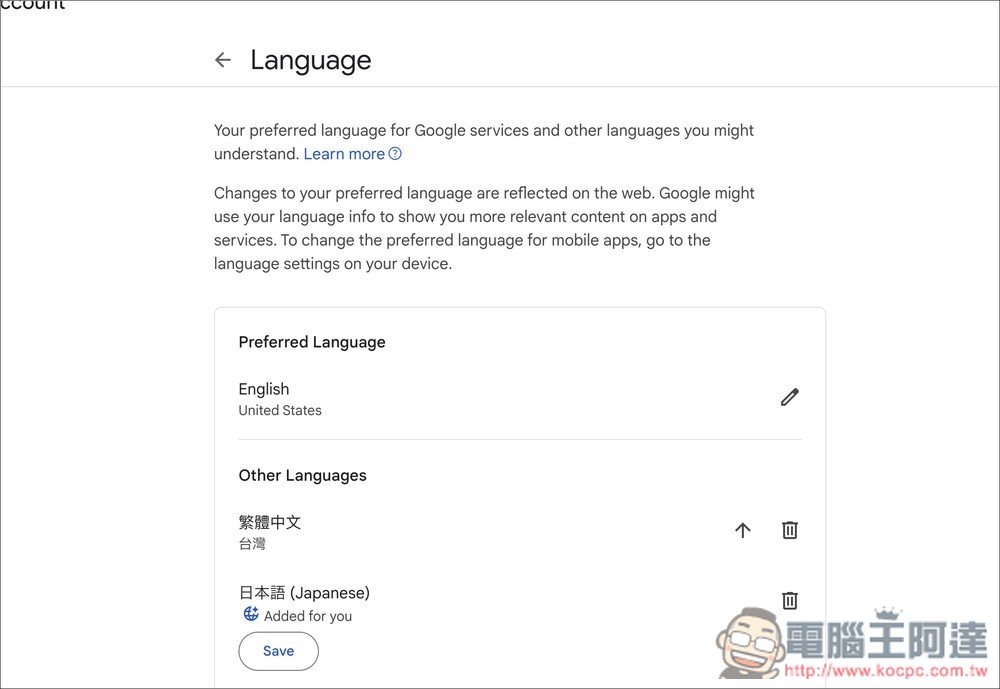Select the 繁體中文 language row text
The height and width of the screenshot is (689, 1000).
coord(270,522)
